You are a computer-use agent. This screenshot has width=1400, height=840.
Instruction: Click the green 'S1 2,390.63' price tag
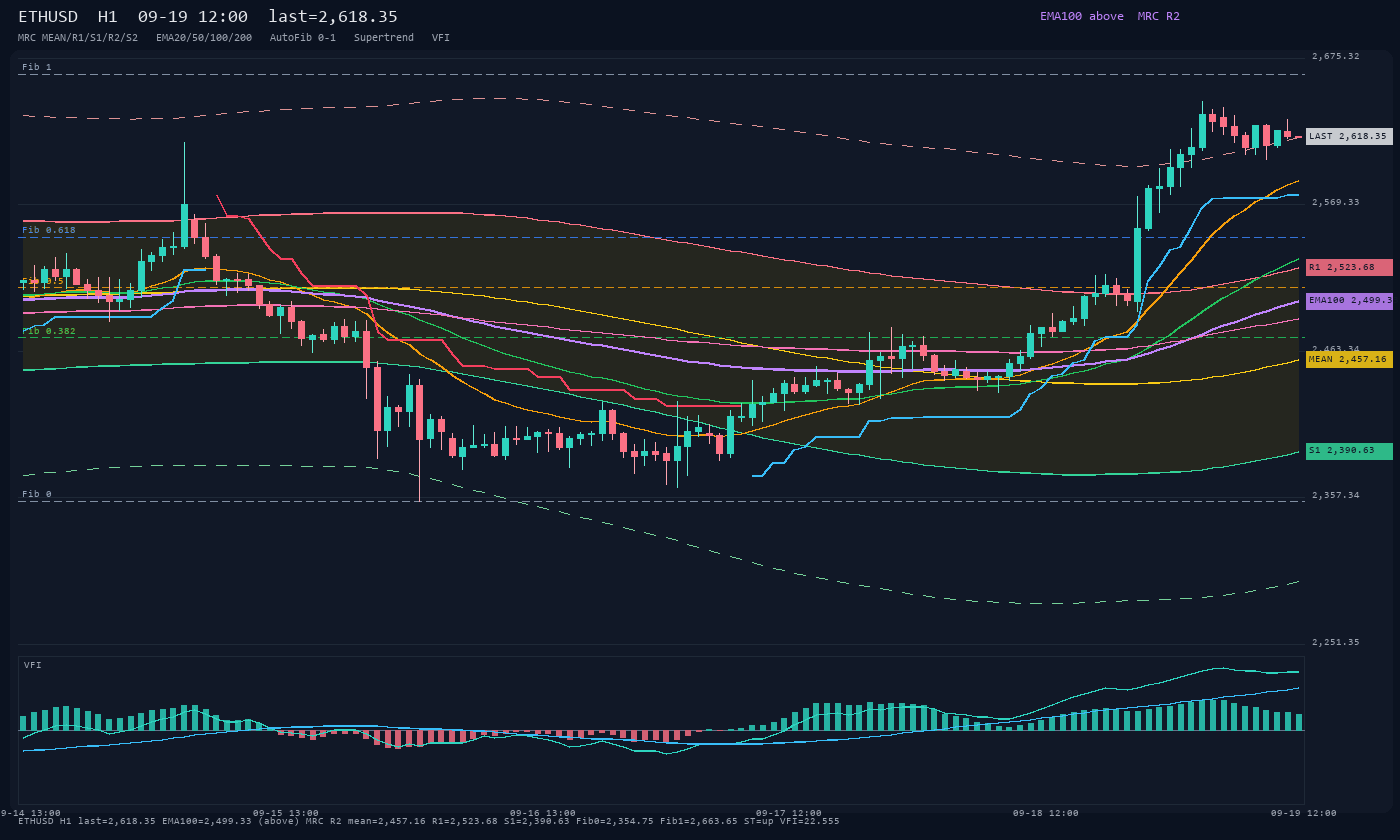[x=1349, y=451]
